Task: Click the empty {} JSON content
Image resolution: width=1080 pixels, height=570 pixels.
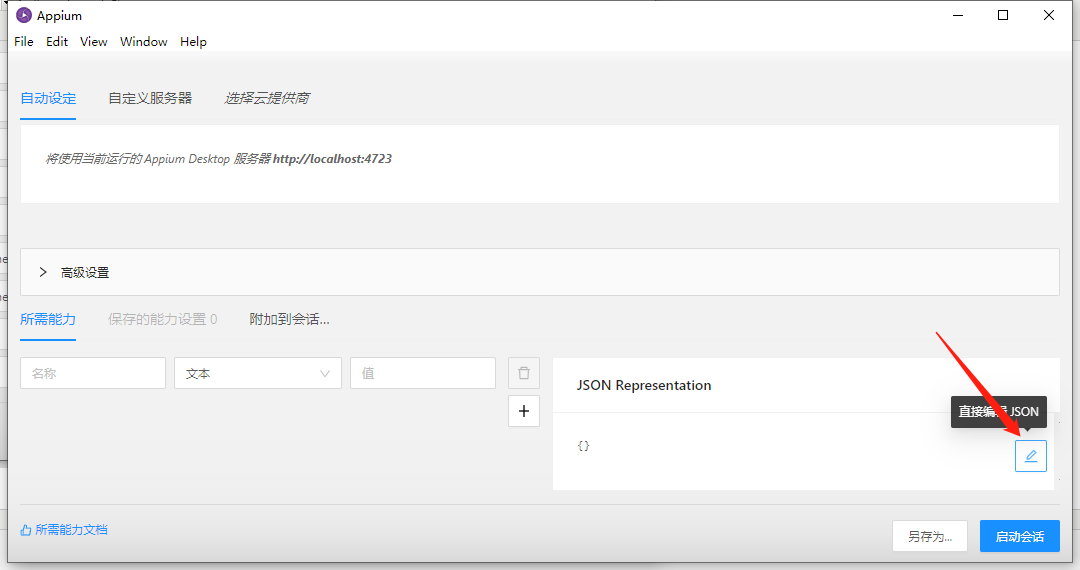Action: coord(583,446)
